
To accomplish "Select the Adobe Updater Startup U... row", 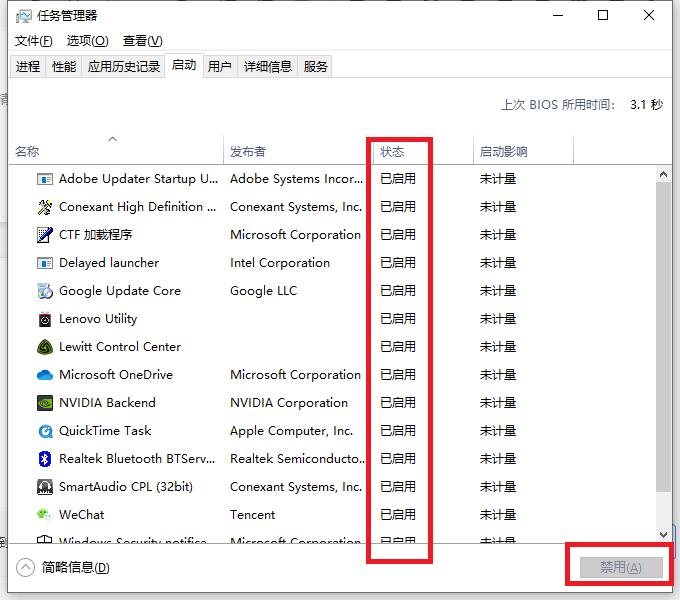I will coord(333,179).
